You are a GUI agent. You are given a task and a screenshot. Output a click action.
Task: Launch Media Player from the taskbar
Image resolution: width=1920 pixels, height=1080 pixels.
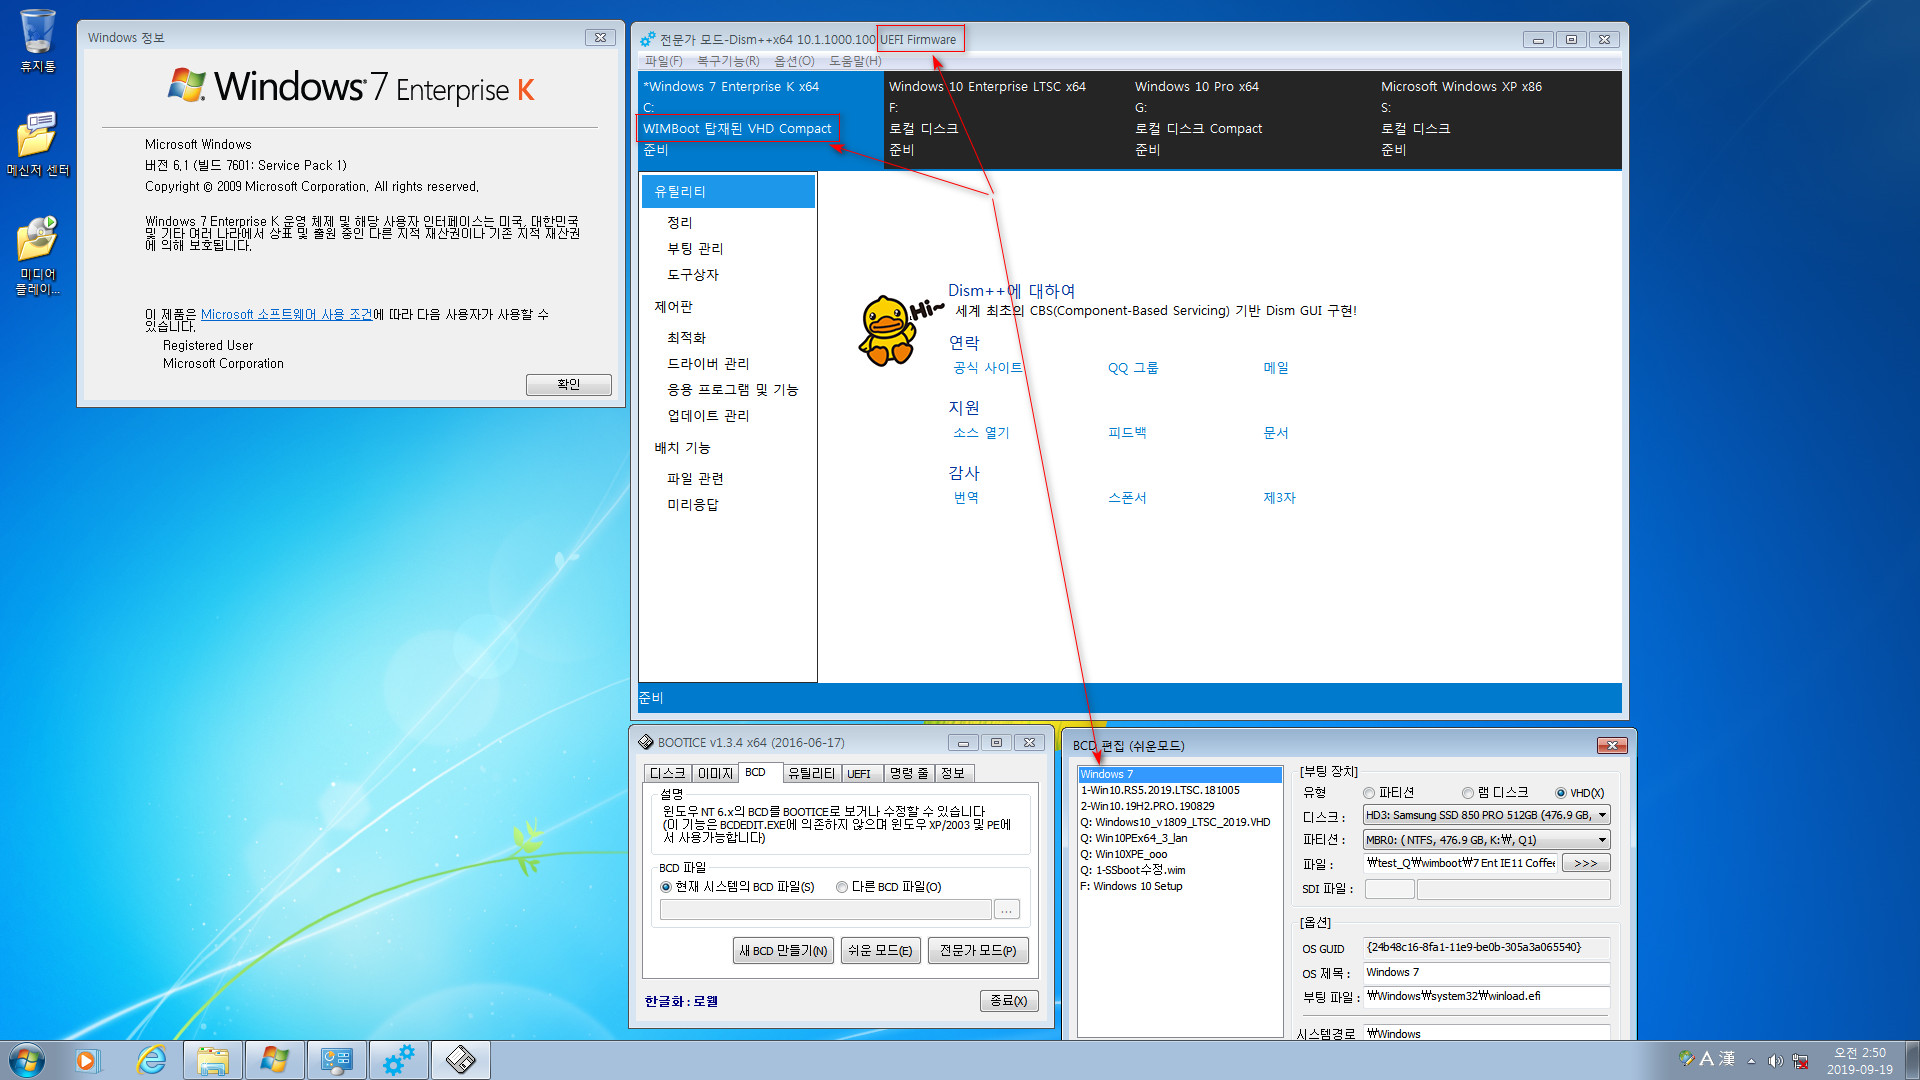pyautogui.click(x=88, y=1060)
